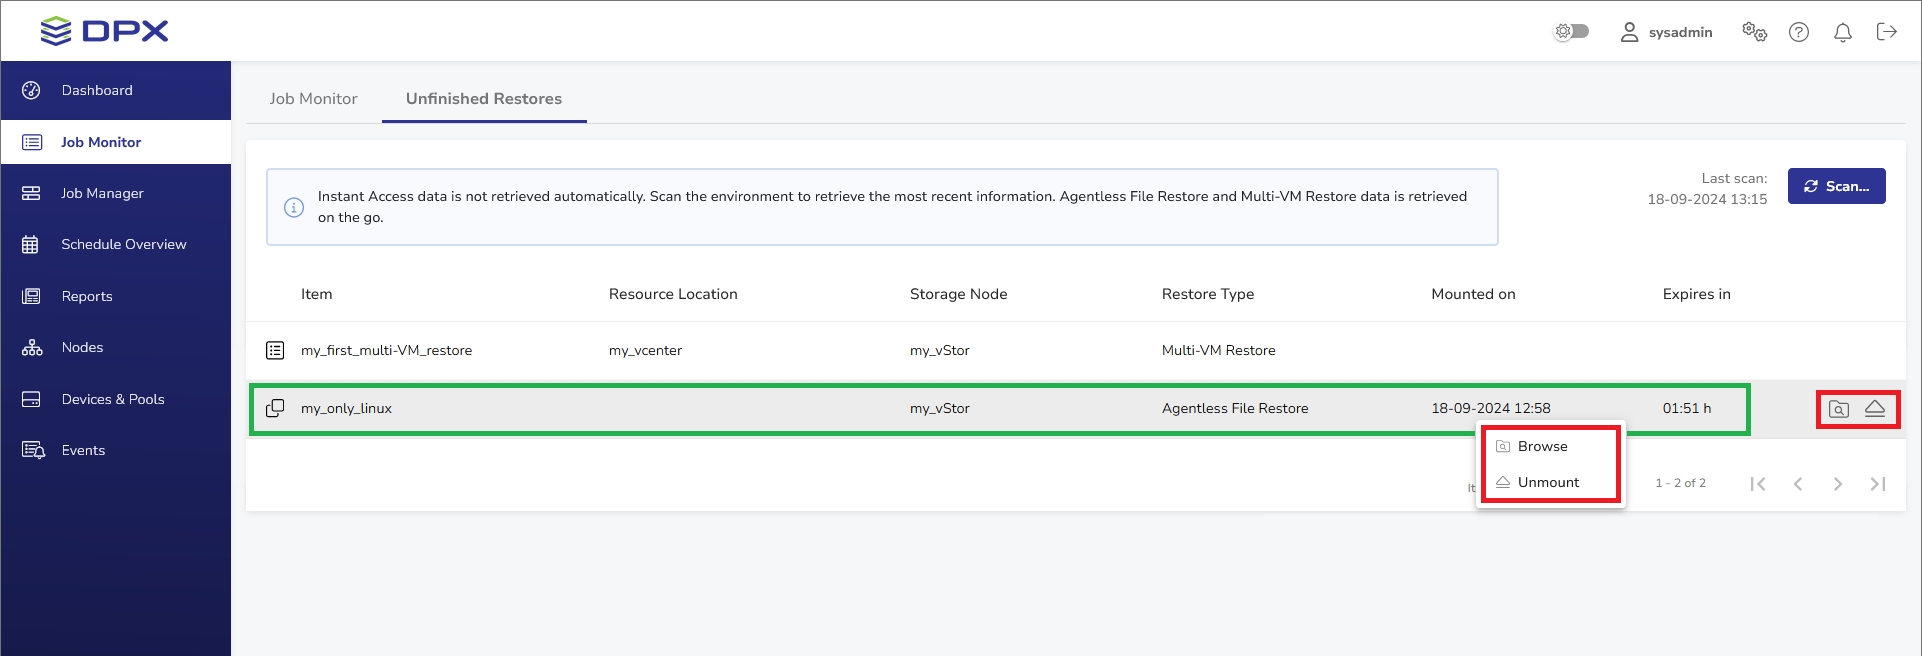Navigate to Devices & Pools in sidebar
Screen dimensions: 1922x656
pos(112,400)
